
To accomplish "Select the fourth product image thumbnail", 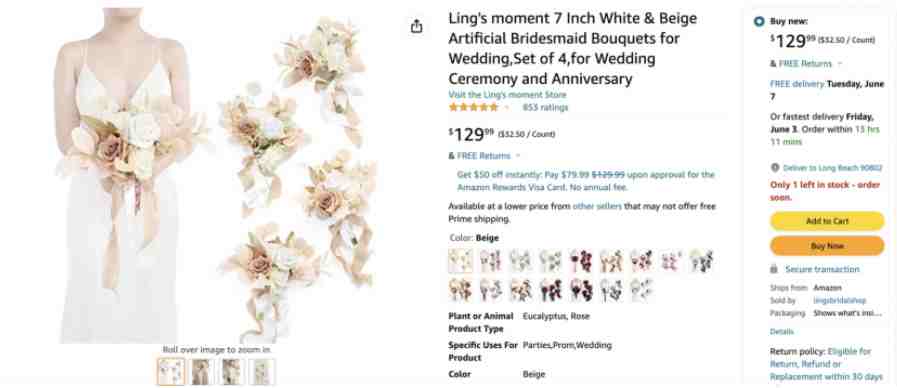I will [x=261, y=371].
